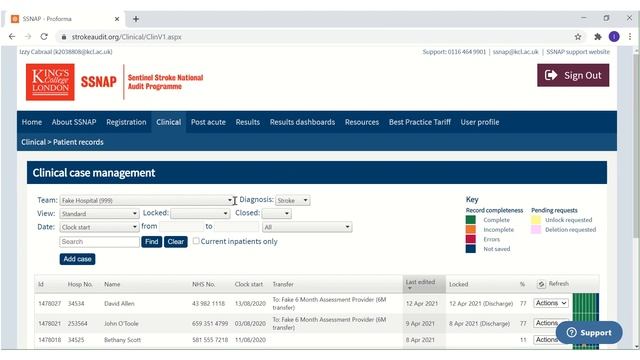Image resolution: width=640 pixels, height=360 pixels.
Task: Sort by the Clock start column header
Action: (249, 284)
